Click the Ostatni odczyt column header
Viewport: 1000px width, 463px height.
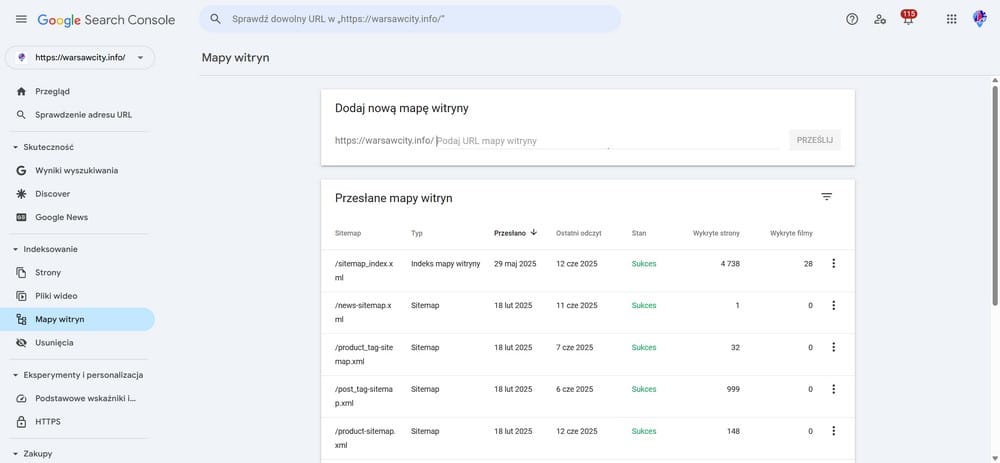coord(578,233)
